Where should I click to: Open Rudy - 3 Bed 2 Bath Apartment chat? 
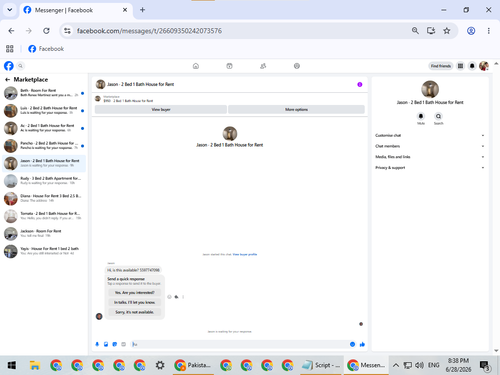click(44, 181)
